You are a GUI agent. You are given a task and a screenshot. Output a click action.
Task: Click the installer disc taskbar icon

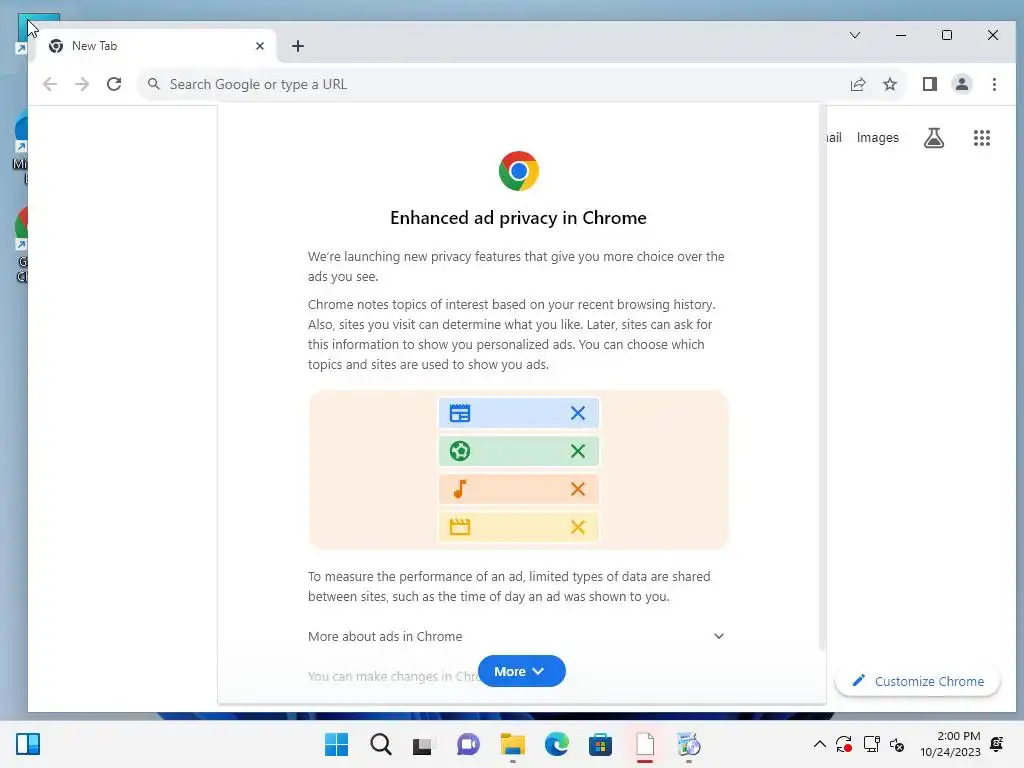(x=688, y=744)
